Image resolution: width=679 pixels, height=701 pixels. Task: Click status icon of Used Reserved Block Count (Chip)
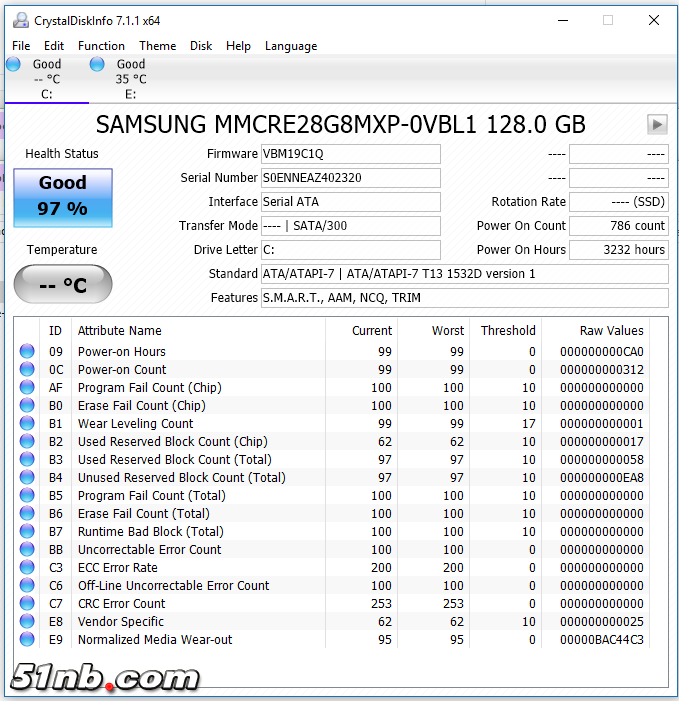(27, 441)
